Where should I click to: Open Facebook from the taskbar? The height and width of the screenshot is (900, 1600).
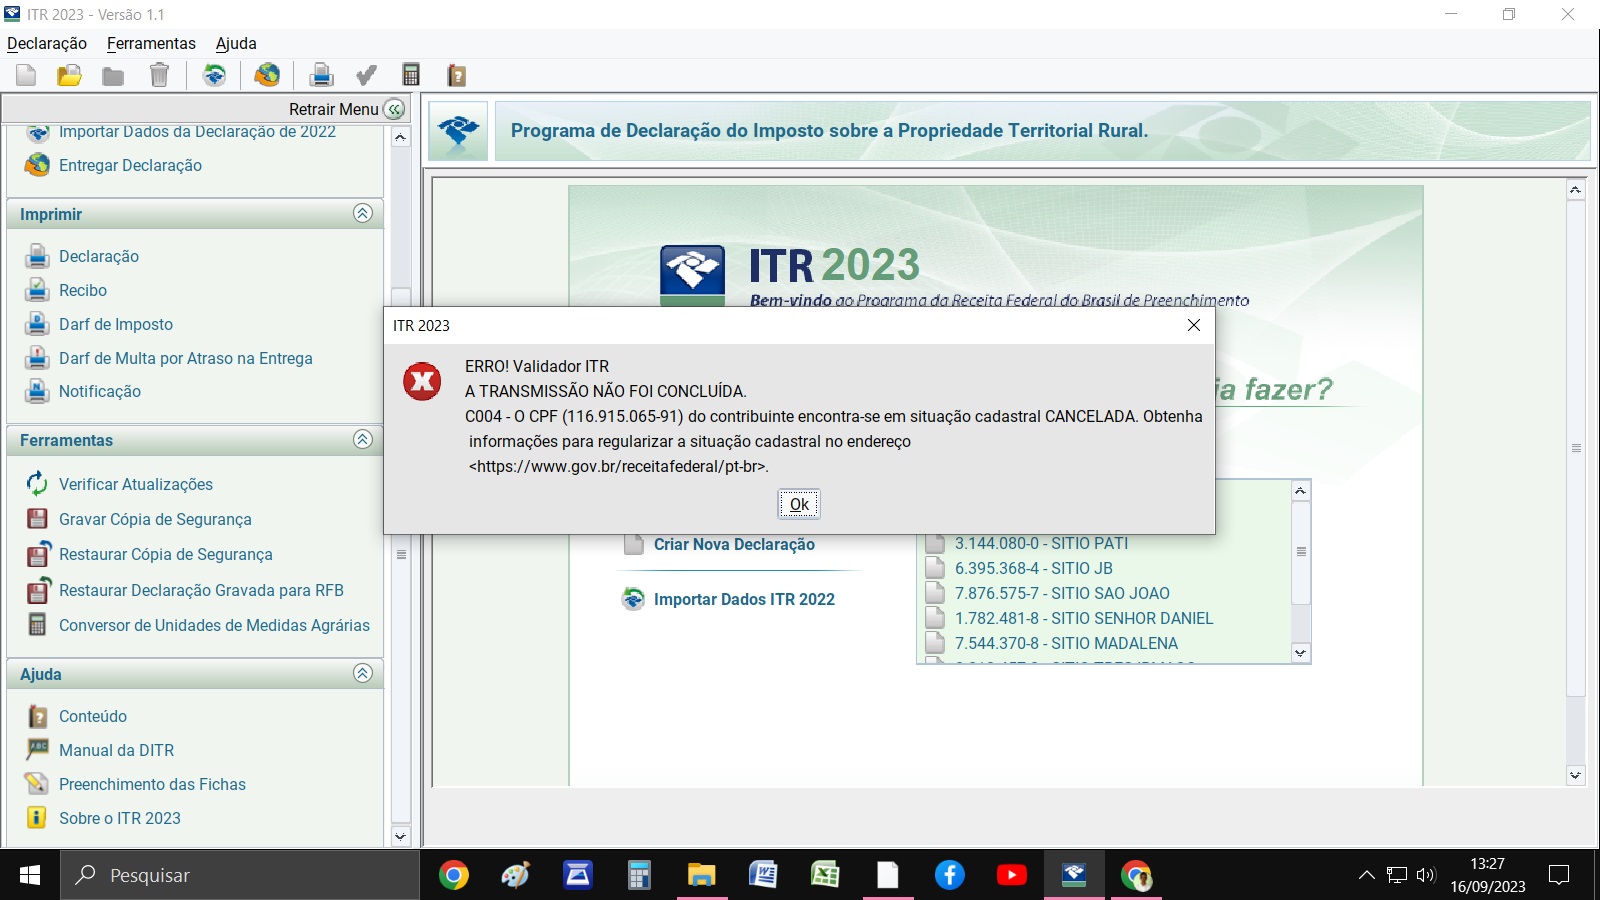[950, 875]
